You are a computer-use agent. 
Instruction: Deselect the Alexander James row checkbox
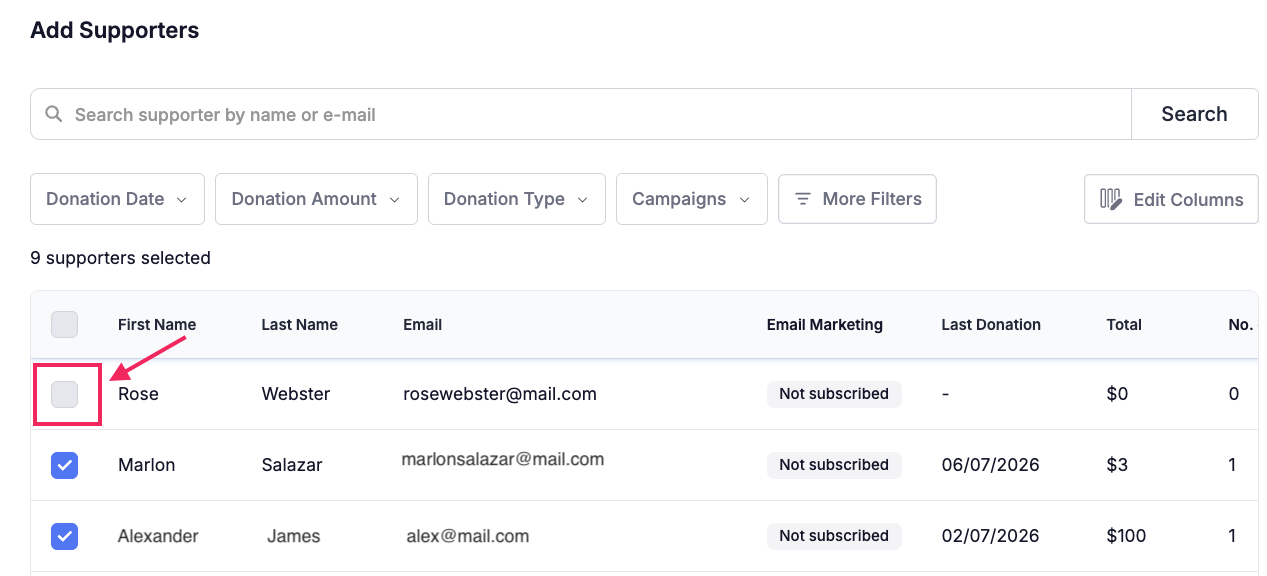(x=64, y=536)
